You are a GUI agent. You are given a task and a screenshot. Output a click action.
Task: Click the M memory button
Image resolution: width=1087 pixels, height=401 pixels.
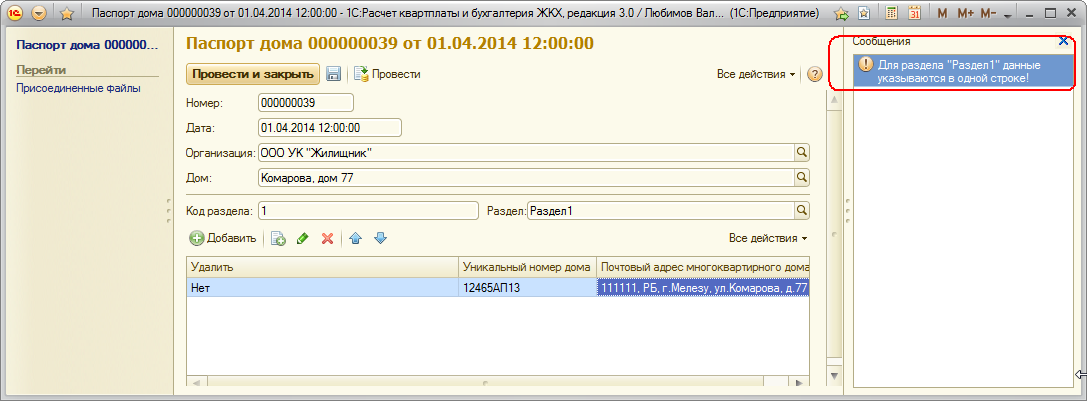point(942,13)
